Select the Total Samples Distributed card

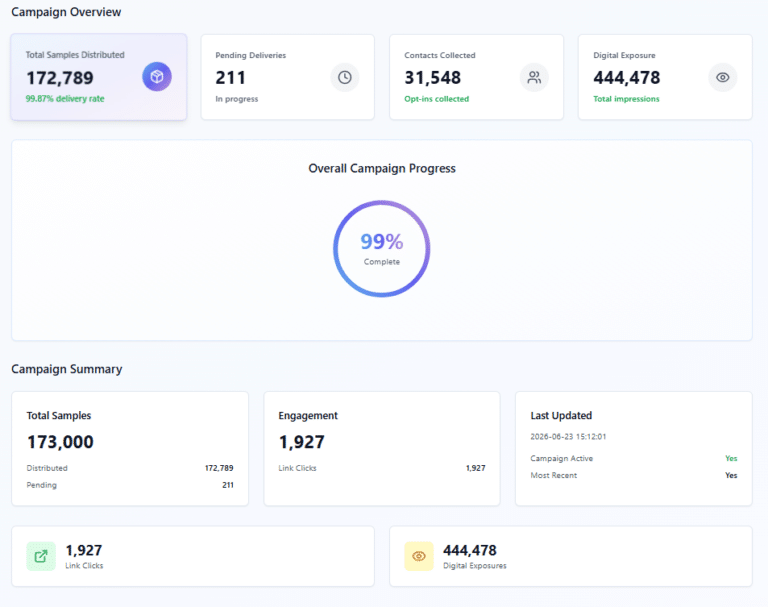click(99, 77)
